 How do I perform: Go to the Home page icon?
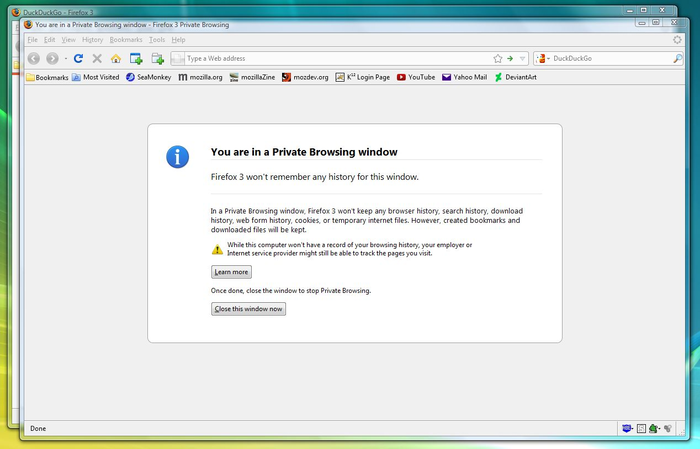click(x=116, y=58)
